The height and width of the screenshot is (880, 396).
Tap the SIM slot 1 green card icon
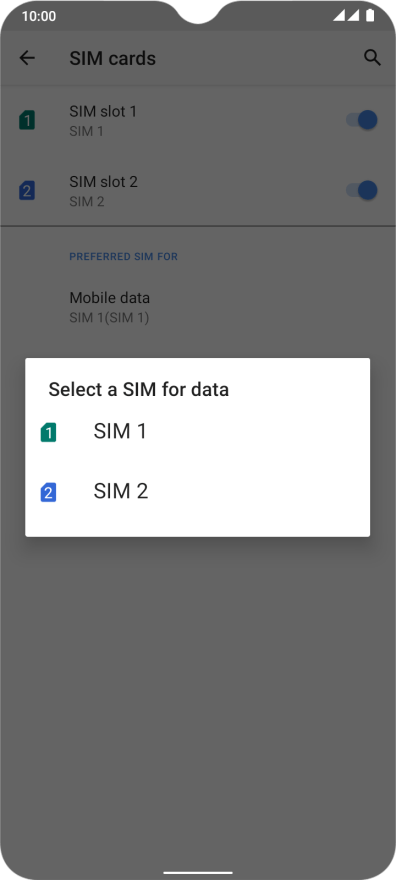point(27,120)
